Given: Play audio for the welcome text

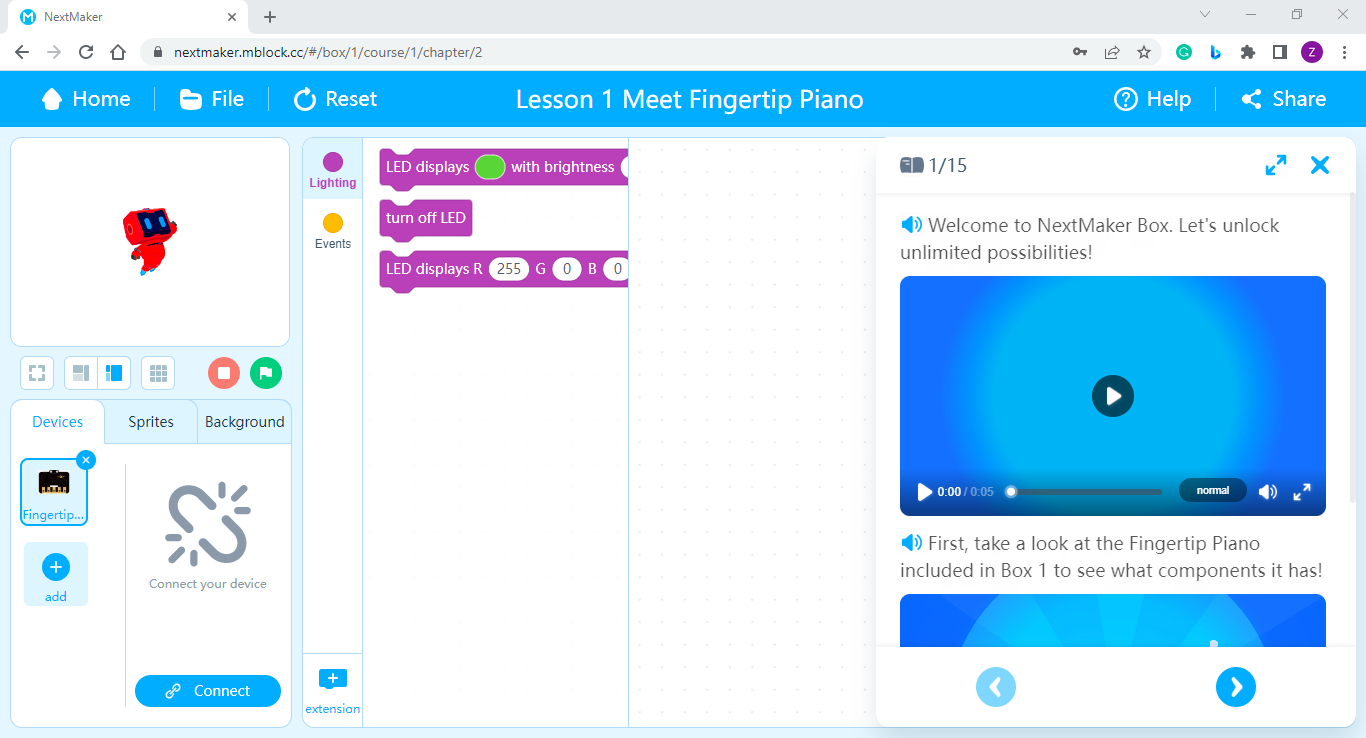Looking at the screenshot, I should [x=911, y=225].
